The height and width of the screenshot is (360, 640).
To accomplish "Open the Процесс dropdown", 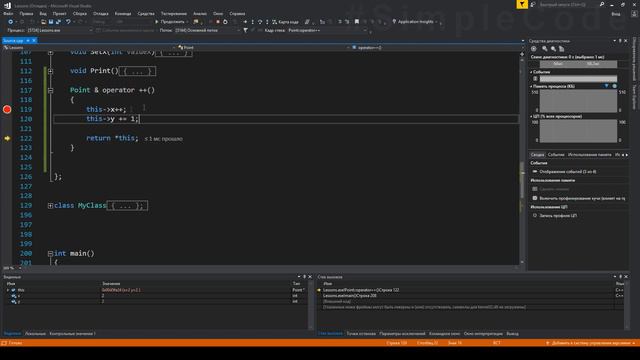I will pos(59,30).
